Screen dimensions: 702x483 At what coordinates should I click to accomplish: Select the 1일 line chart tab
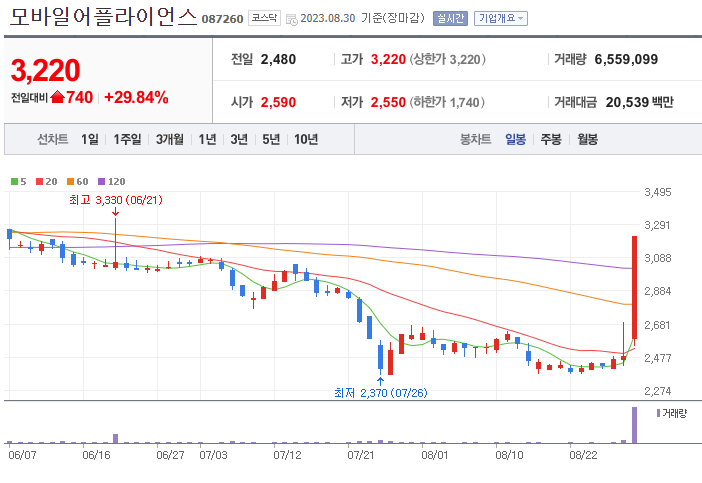point(90,139)
